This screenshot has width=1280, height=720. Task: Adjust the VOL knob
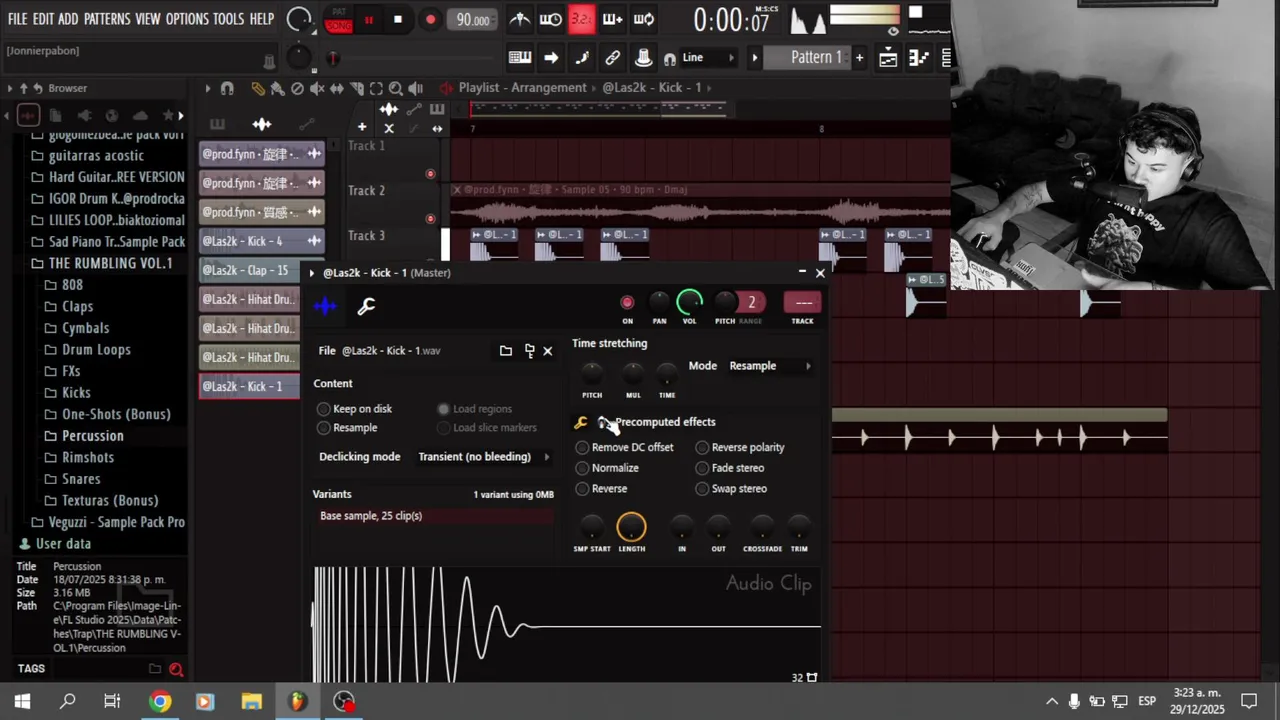[x=689, y=302]
